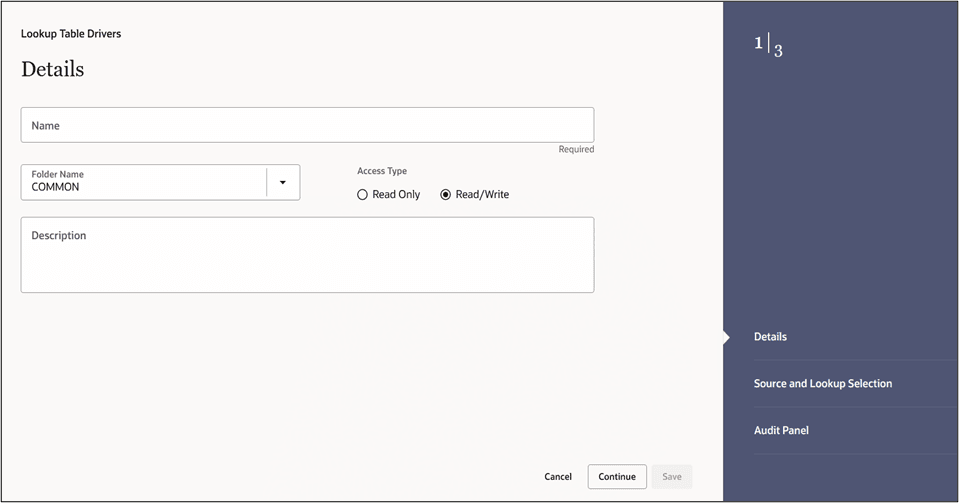Image resolution: width=959 pixels, height=503 pixels.
Task: Click the greyed-out Save button
Action: pos(672,477)
